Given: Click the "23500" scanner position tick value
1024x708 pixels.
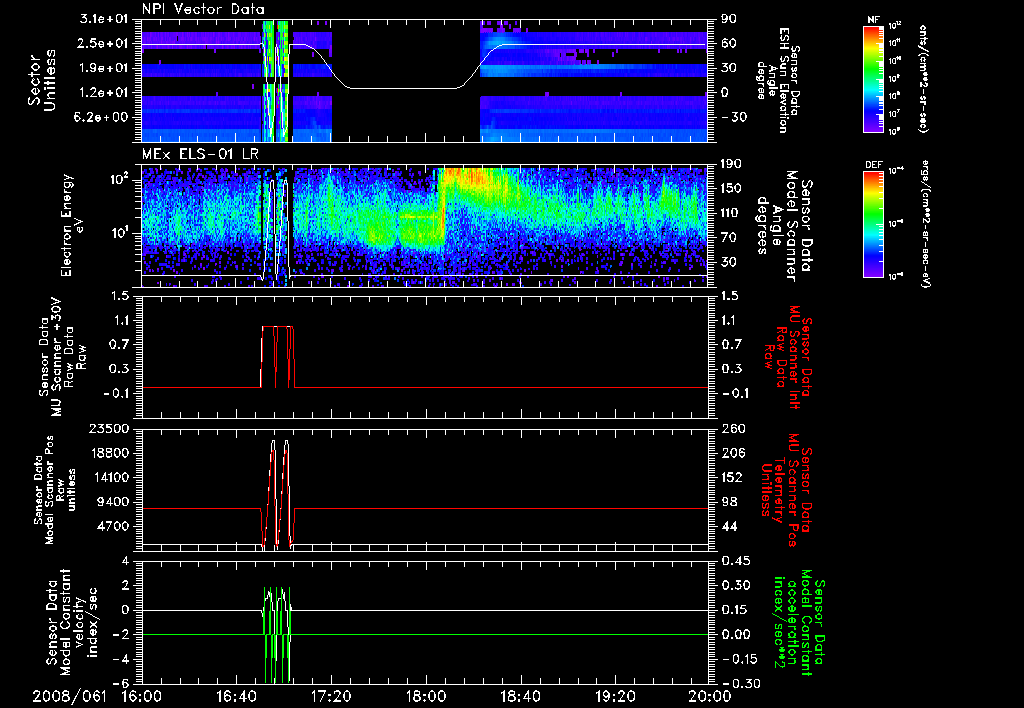Looking at the screenshot, I should [x=108, y=428].
